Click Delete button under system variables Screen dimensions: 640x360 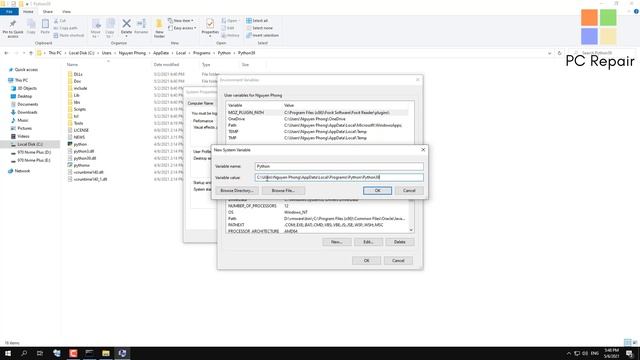[x=400, y=242]
